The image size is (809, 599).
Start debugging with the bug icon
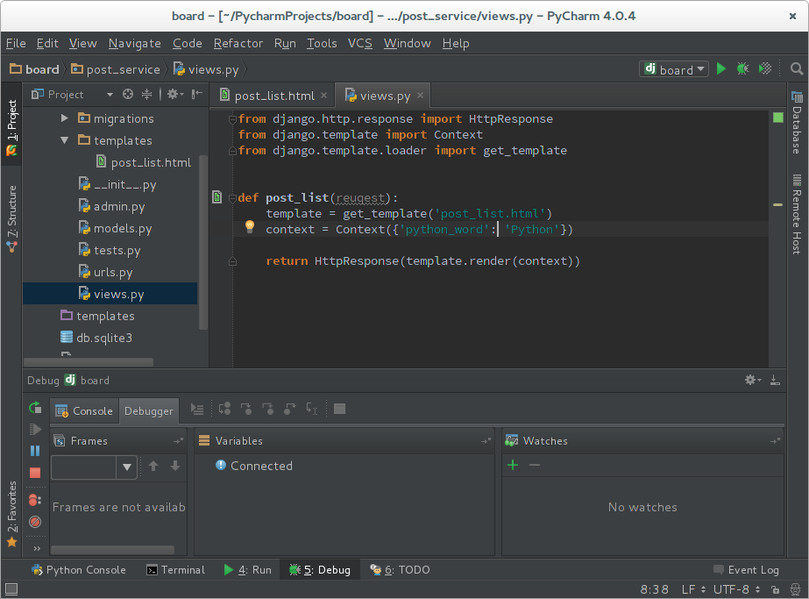pos(743,69)
